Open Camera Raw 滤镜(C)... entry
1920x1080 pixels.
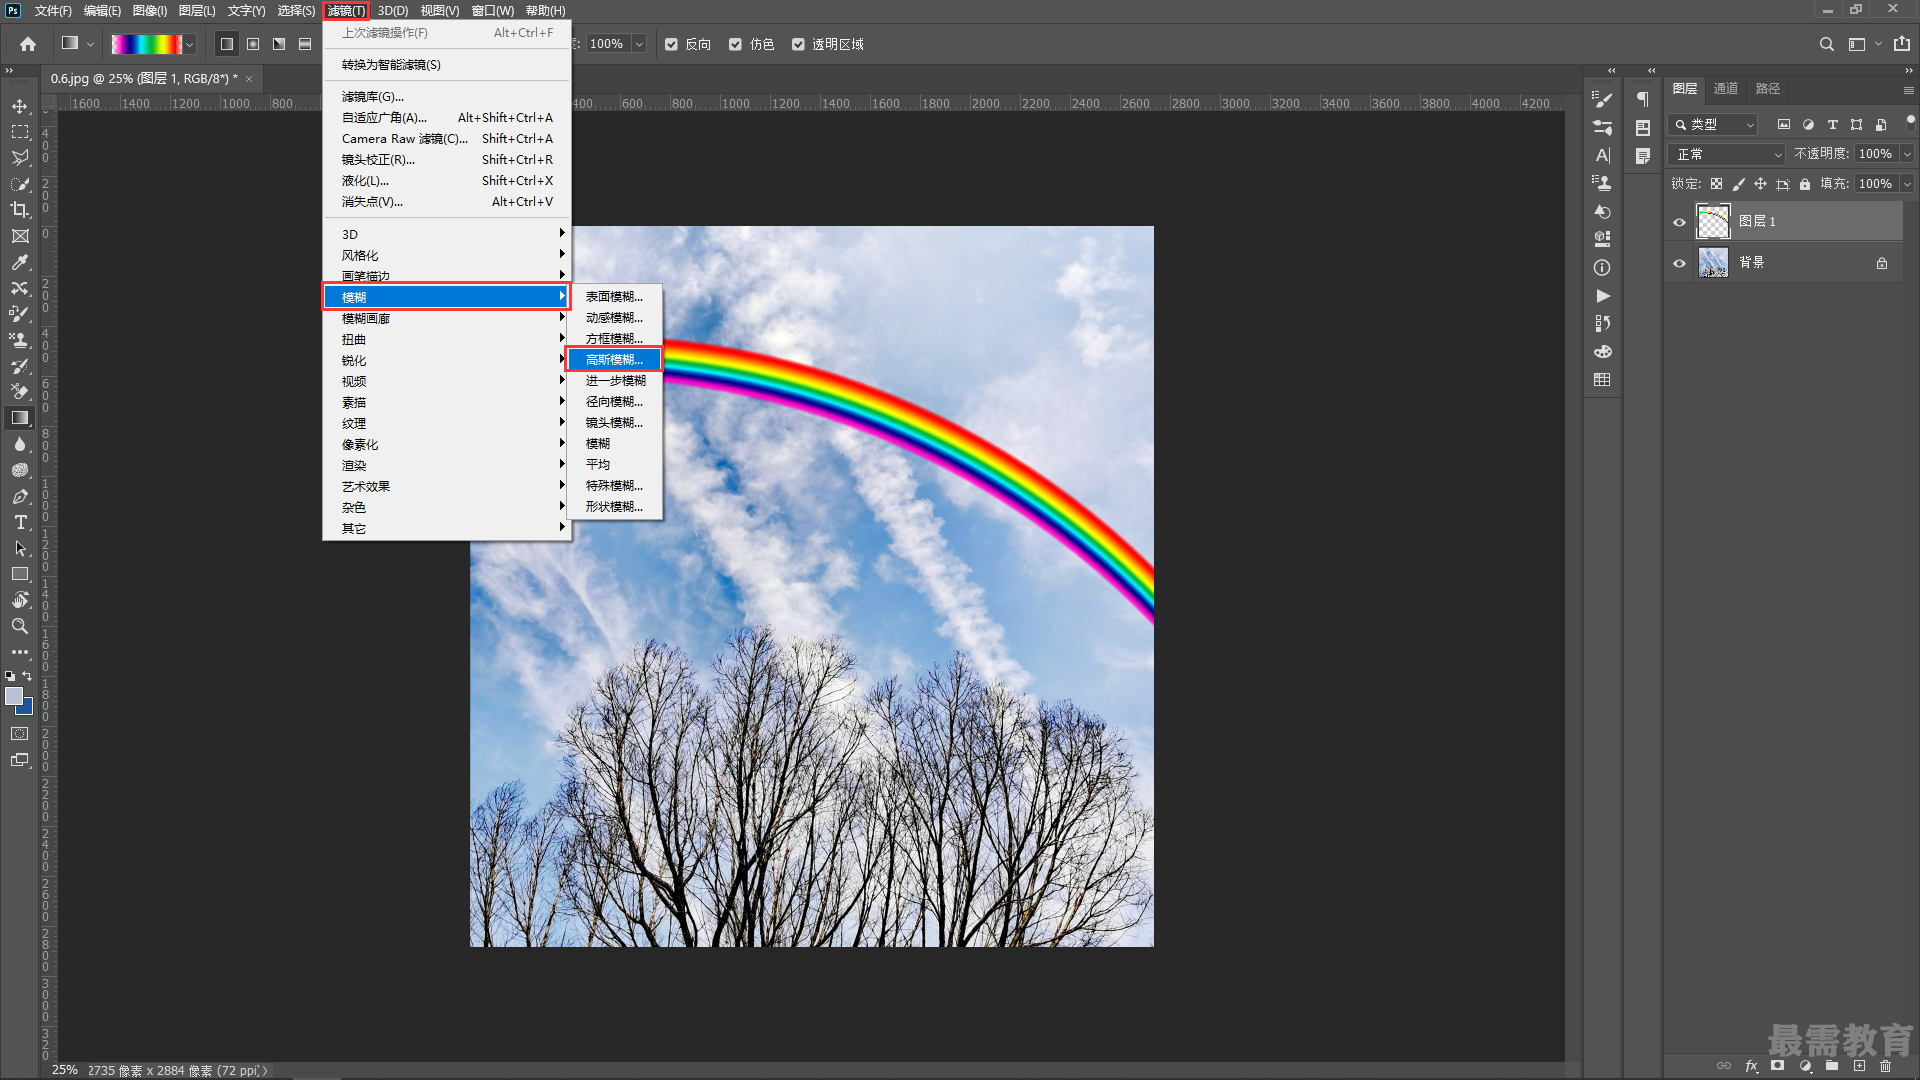click(x=446, y=139)
